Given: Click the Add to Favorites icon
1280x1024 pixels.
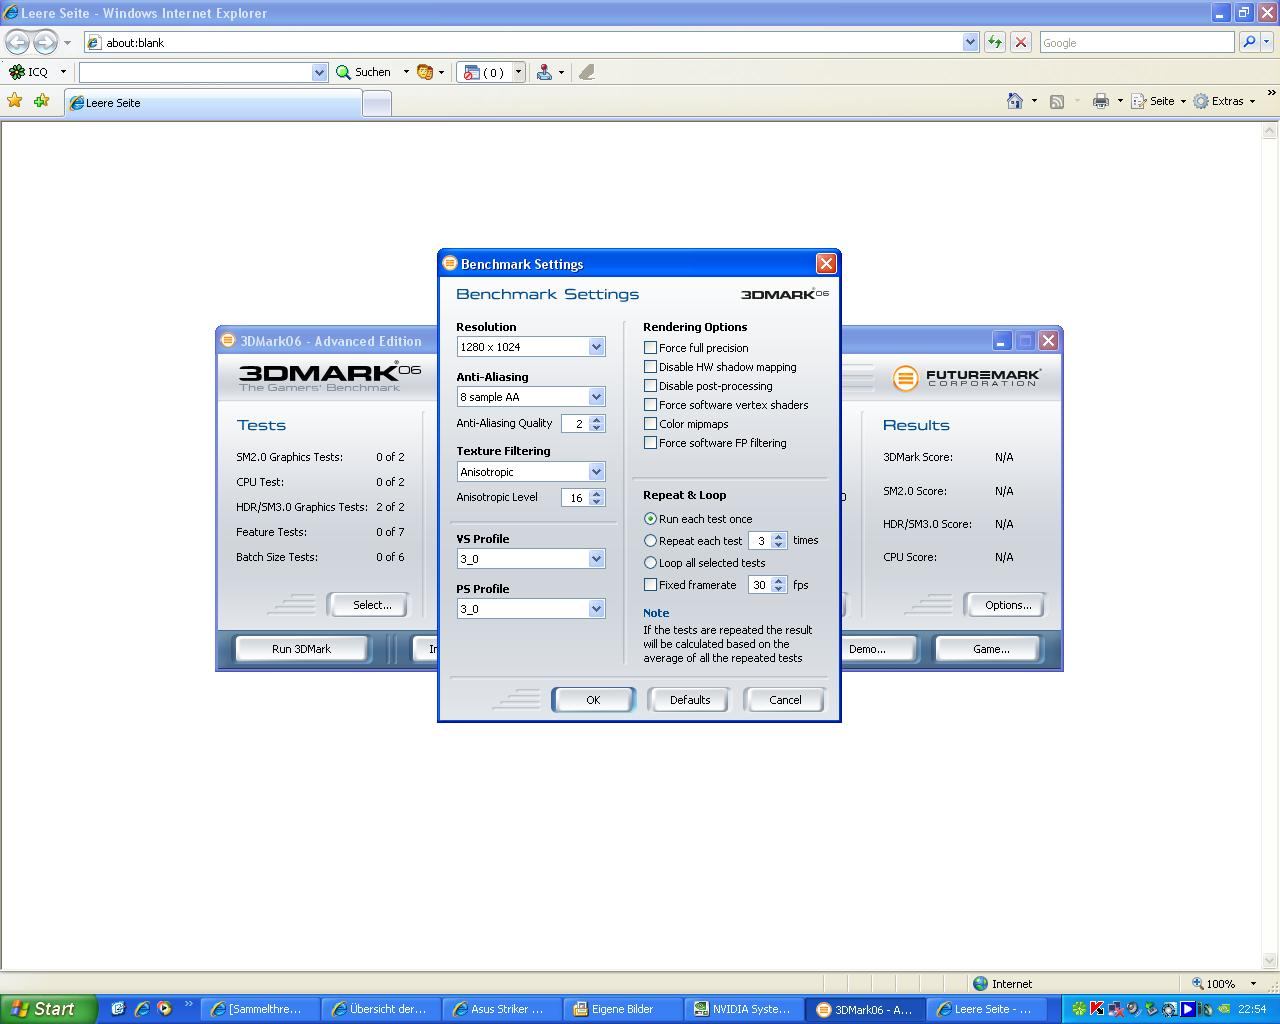Looking at the screenshot, I should [x=41, y=101].
